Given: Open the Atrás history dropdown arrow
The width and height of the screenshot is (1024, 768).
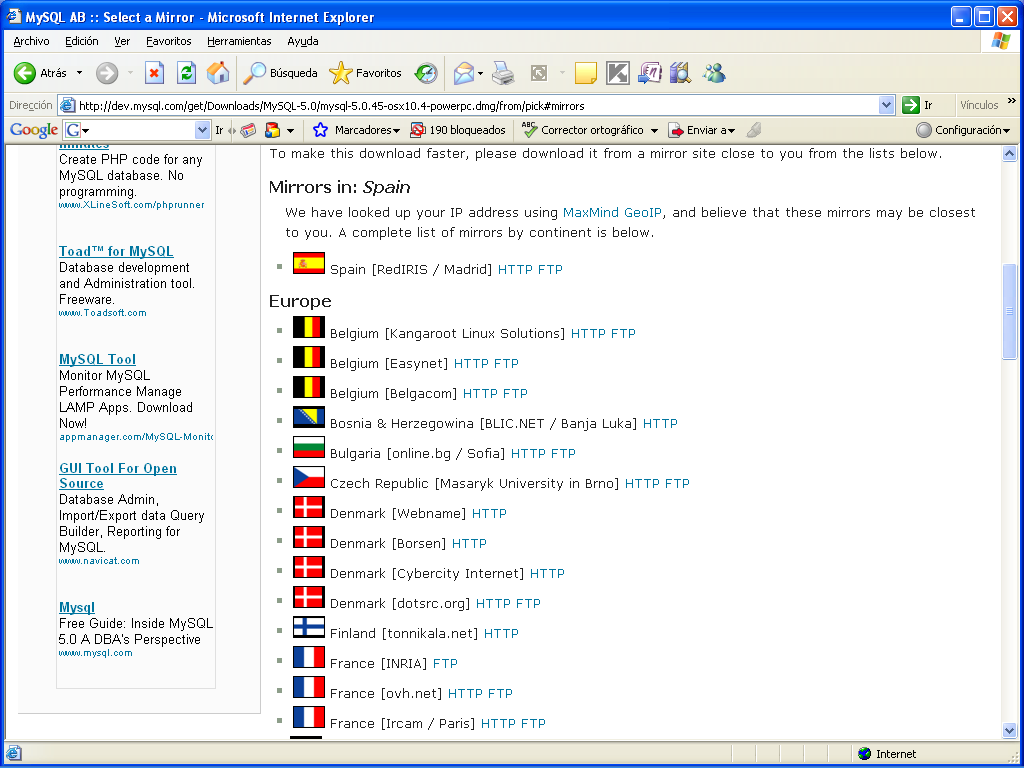Looking at the screenshot, I should pyautogui.click(x=80, y=73).
